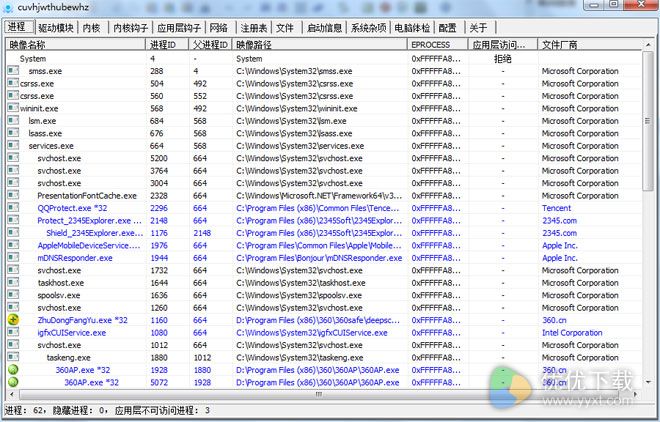Screen dimensions: 660x422
Task: Click the taskeng.exe row icon
Action: tap(13, 357)
